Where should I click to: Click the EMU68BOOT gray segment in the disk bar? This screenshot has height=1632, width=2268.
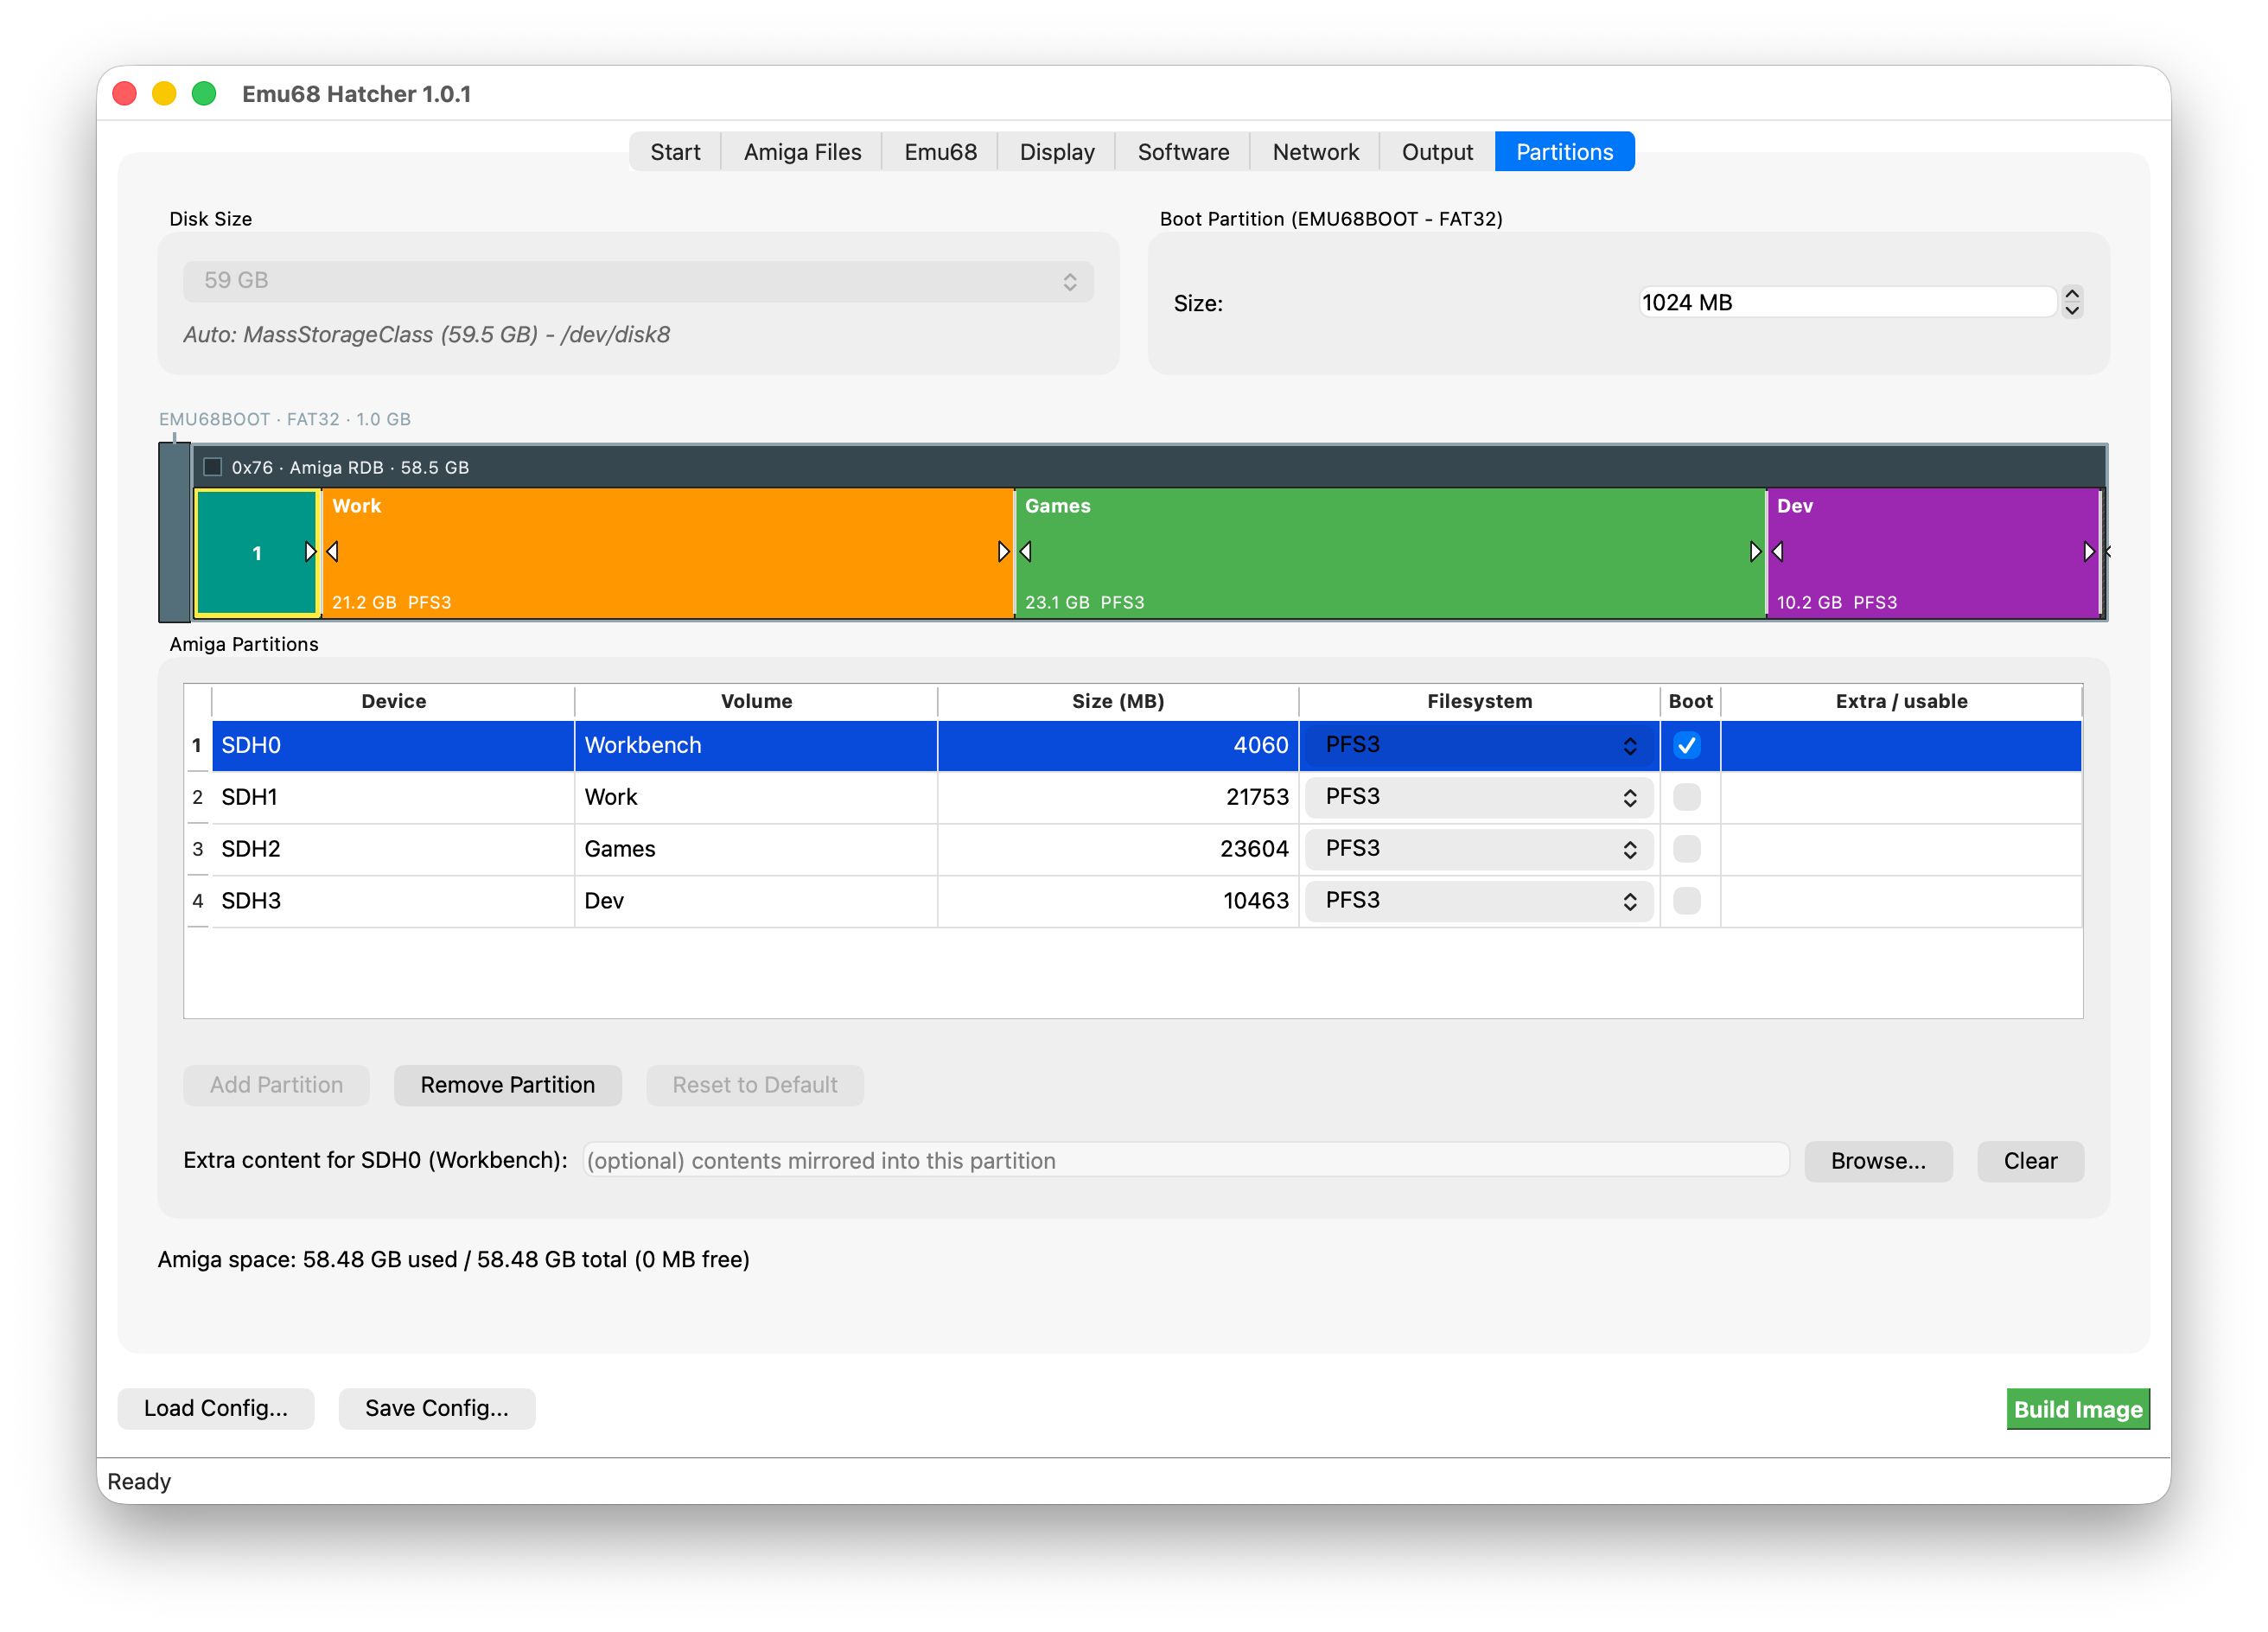[175, 532]
